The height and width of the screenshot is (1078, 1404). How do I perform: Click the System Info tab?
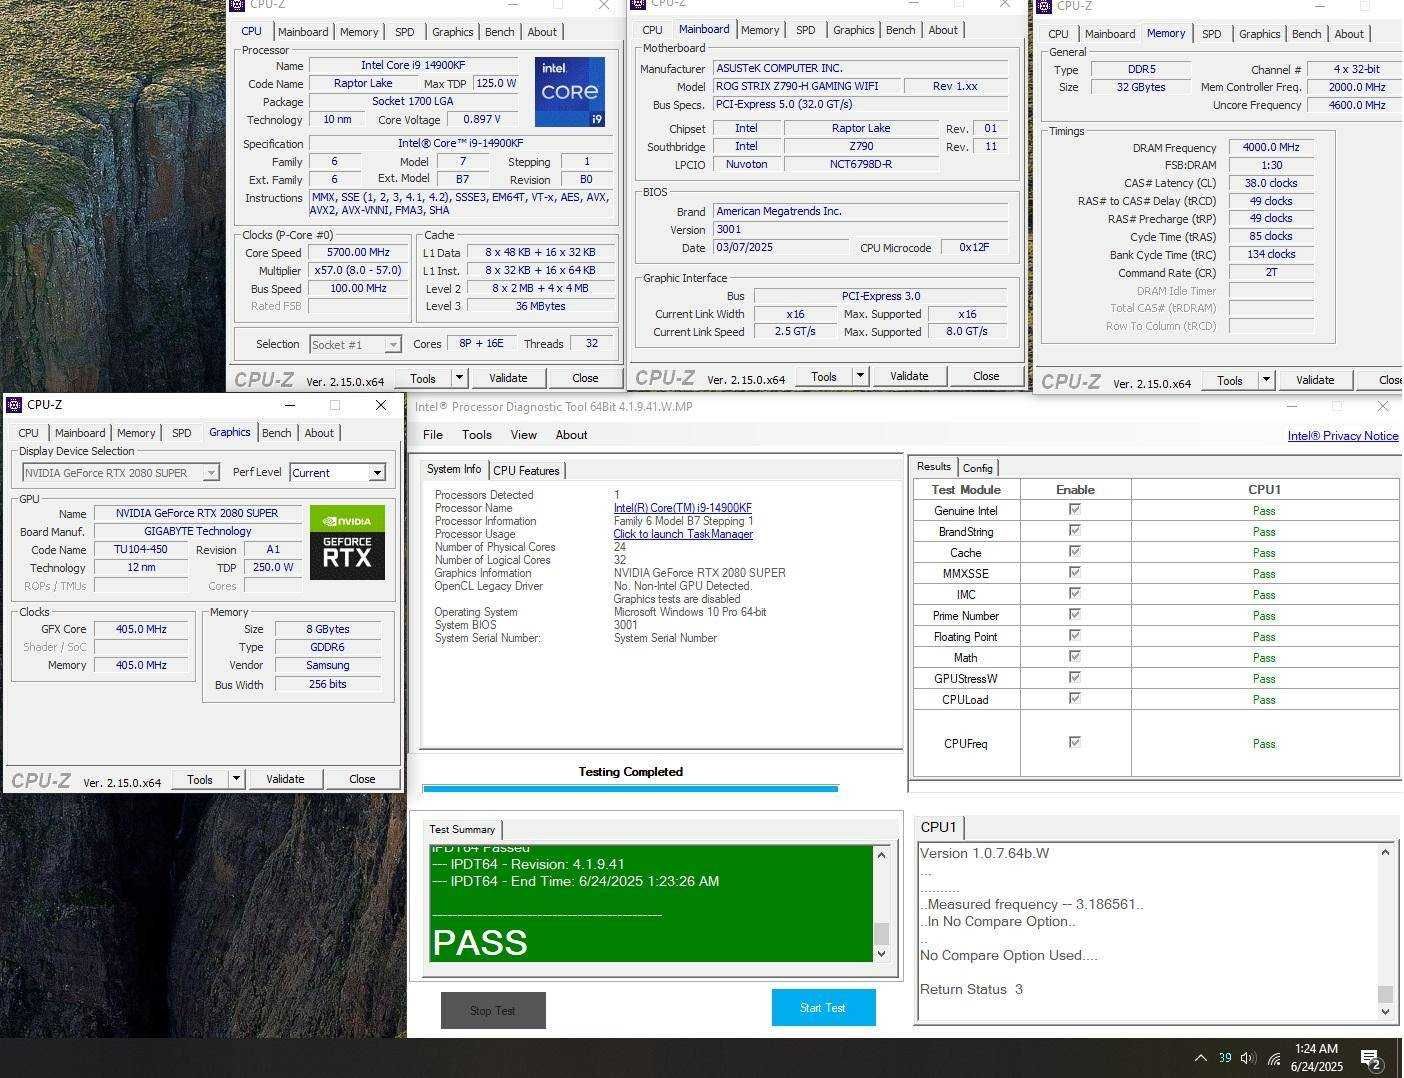pos(454,470)
